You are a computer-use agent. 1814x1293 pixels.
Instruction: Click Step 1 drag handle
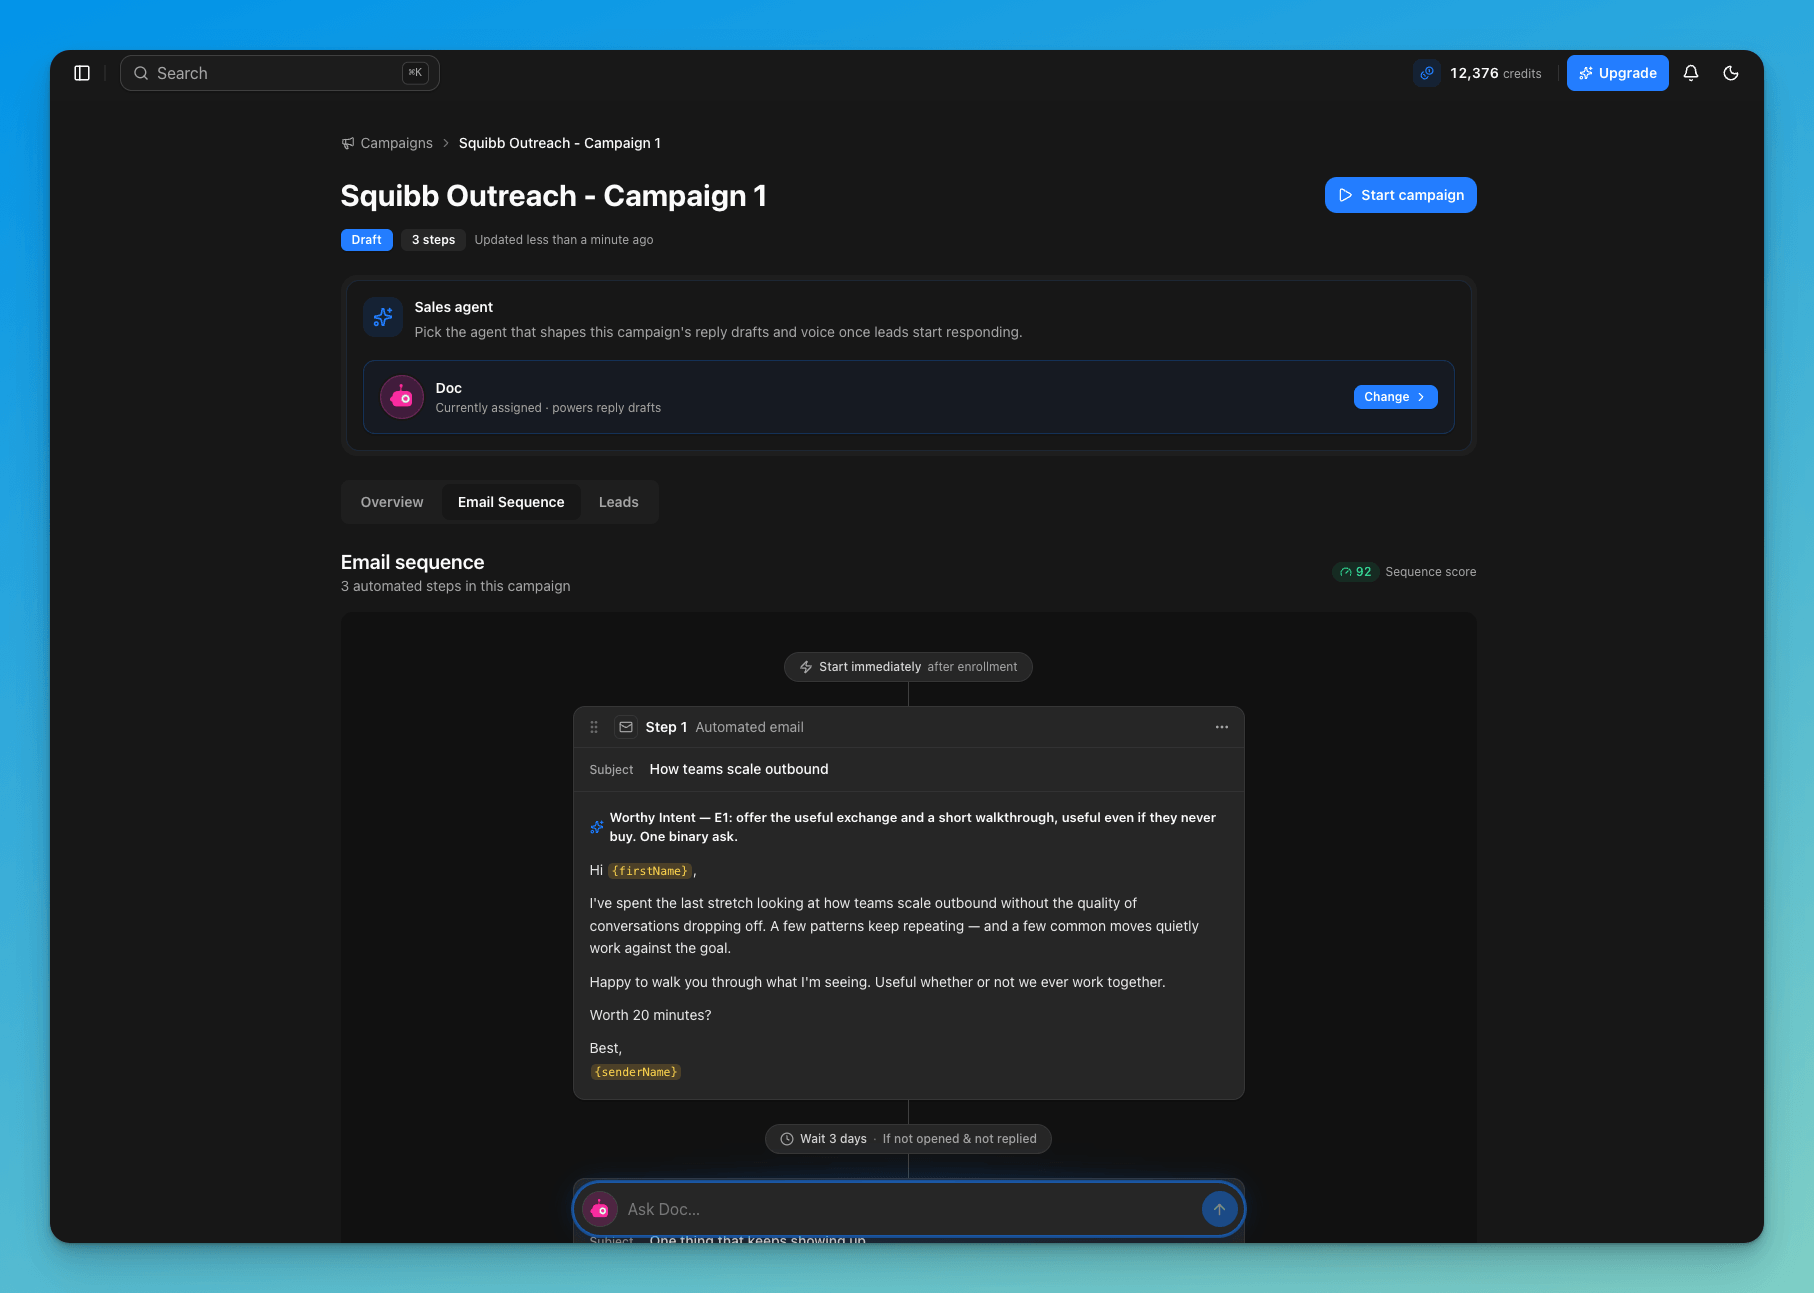[594, 727]
